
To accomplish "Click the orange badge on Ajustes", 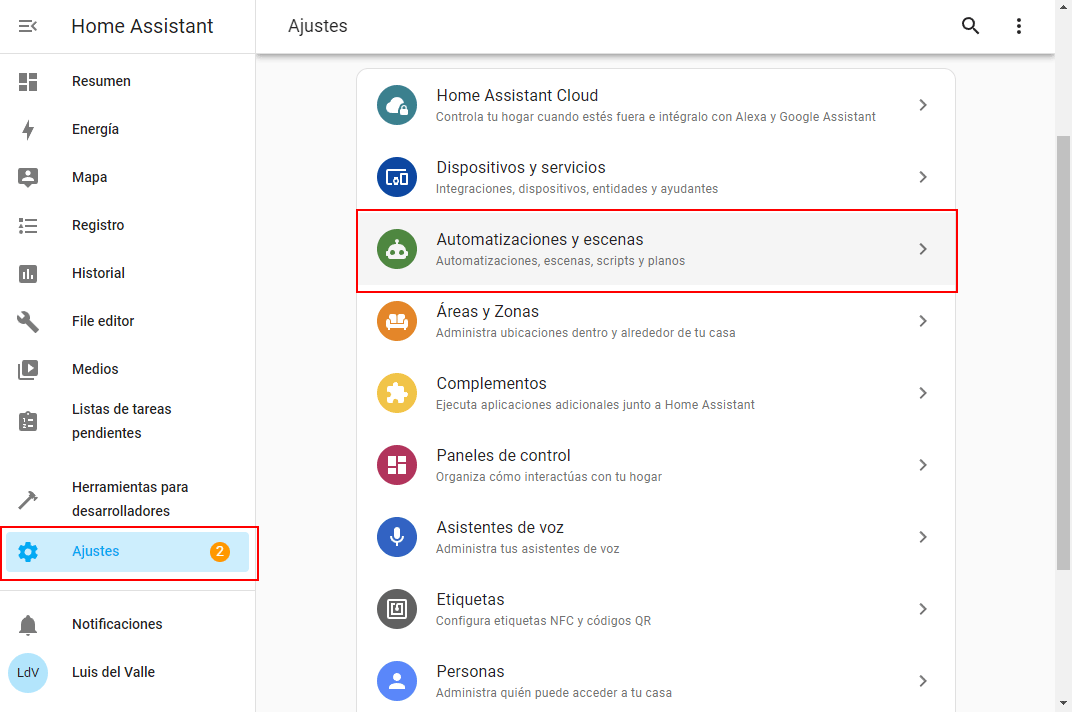I will click(x=220, y=551).
